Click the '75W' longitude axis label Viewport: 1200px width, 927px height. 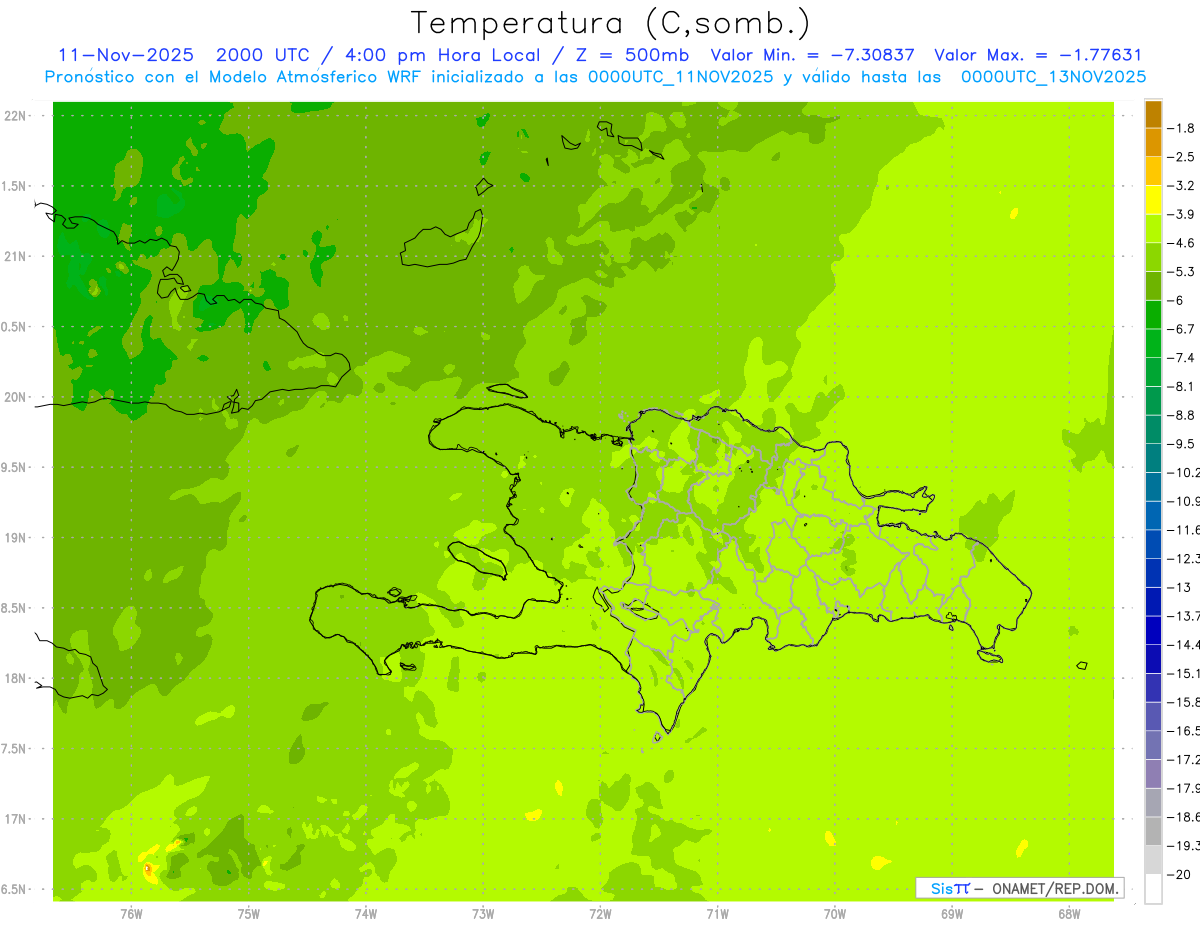coord(249,915)
